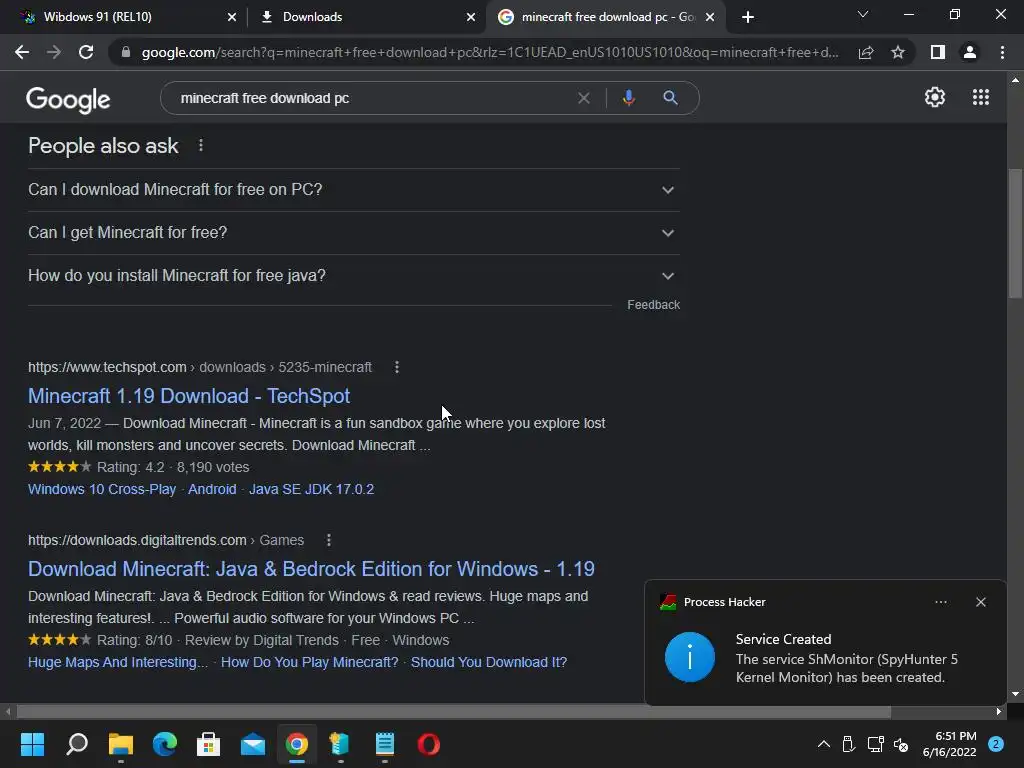
Task: View the site lock security info
Action: pyautogui.click(x=126, y=52)
